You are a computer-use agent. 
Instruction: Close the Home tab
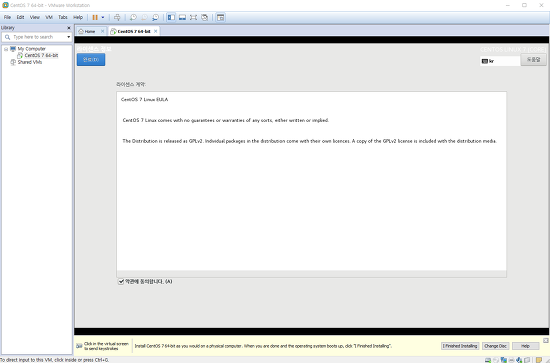pyautogui.click(x=102, y=31)
